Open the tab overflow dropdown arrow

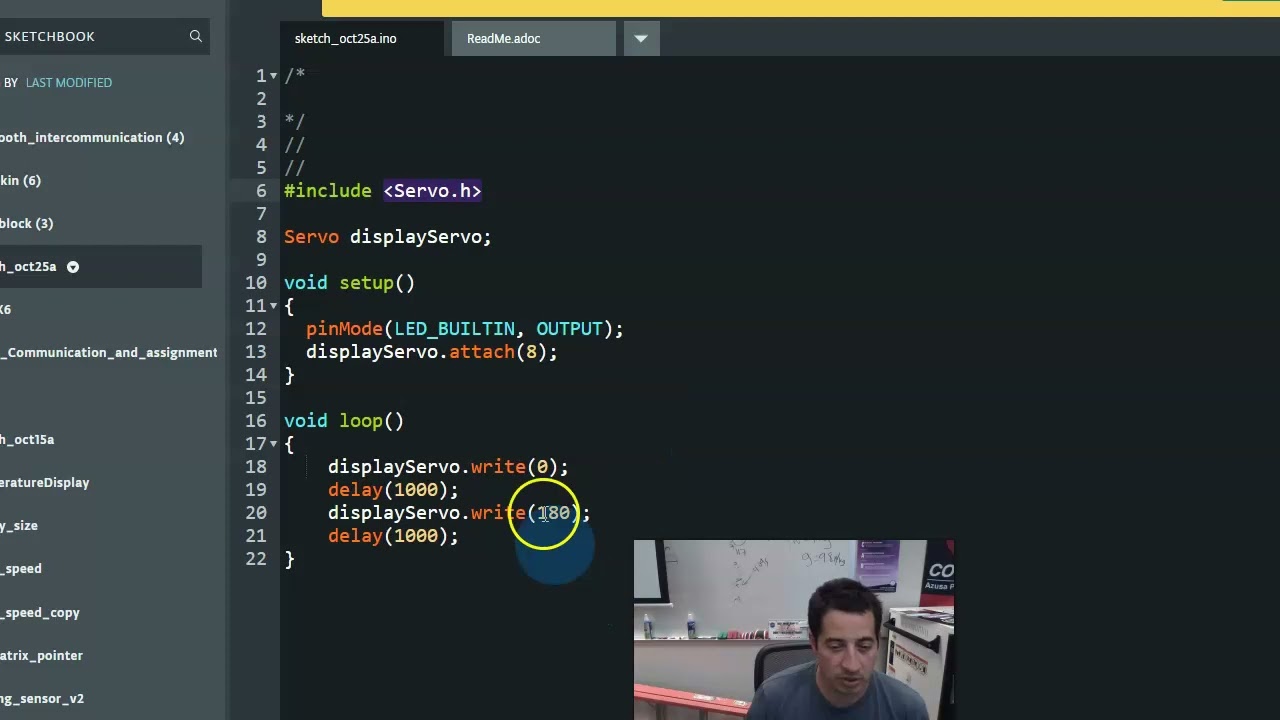[x=641, y=38]
